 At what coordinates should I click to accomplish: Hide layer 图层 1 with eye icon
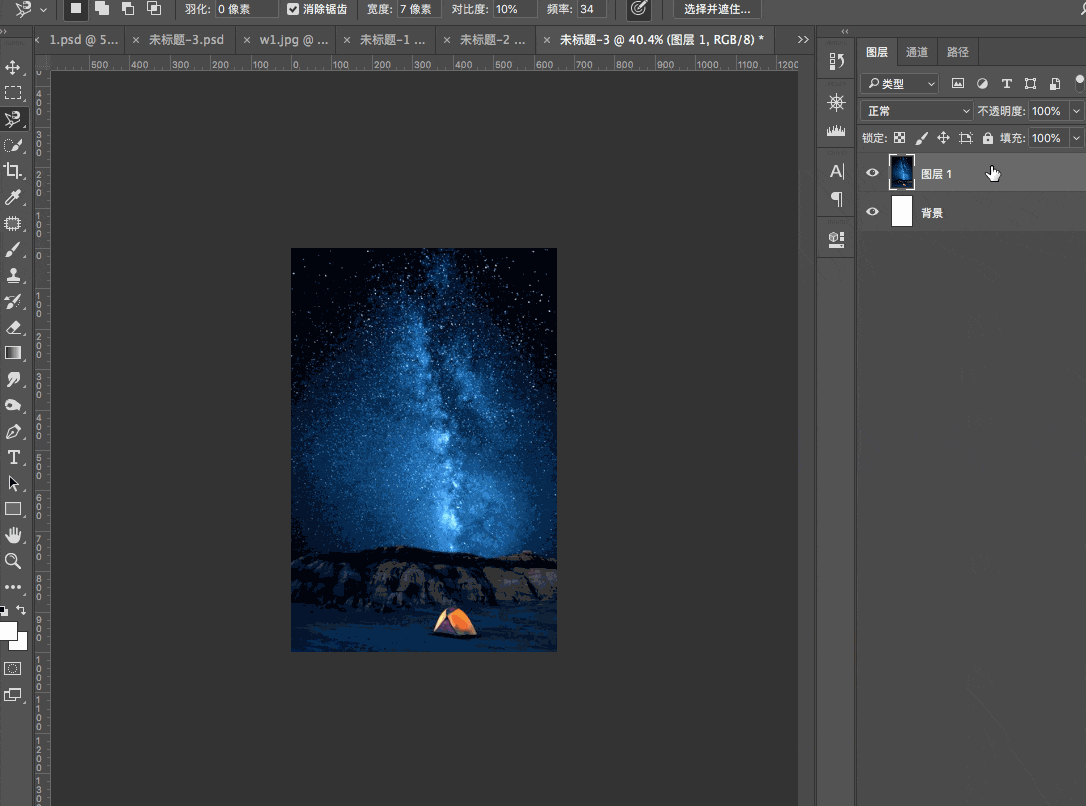click(873, 173)
